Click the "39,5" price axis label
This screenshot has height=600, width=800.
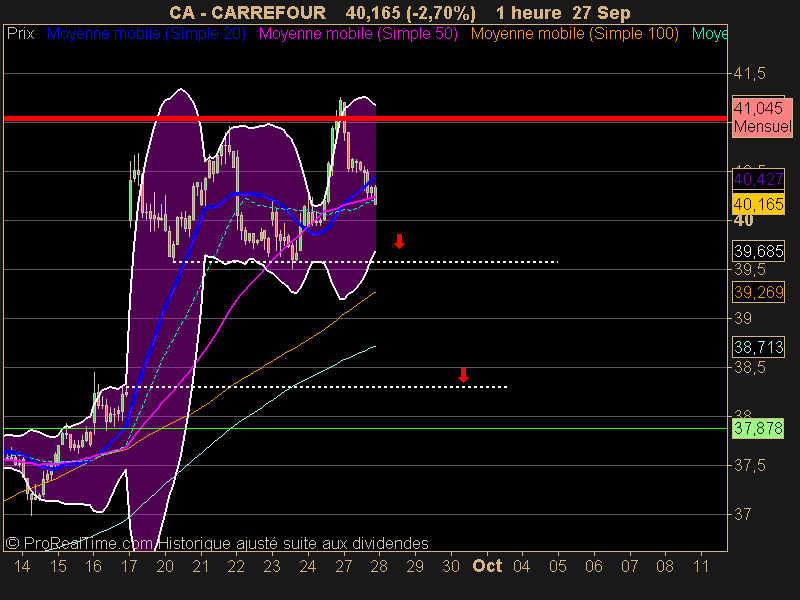[749, 269]
